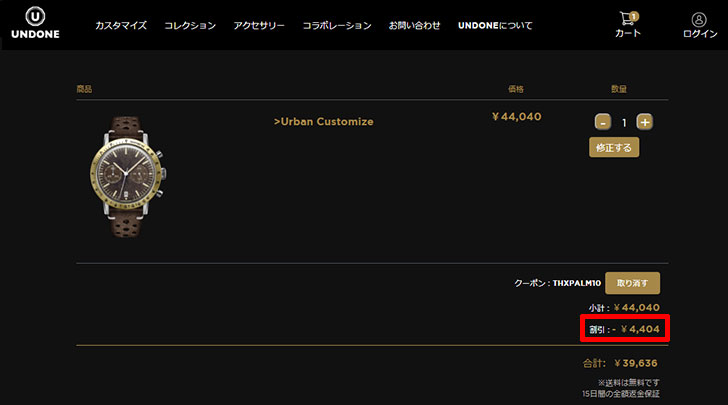Click the ログイン text label
The image size is (728, 405).
click(699, 34)
